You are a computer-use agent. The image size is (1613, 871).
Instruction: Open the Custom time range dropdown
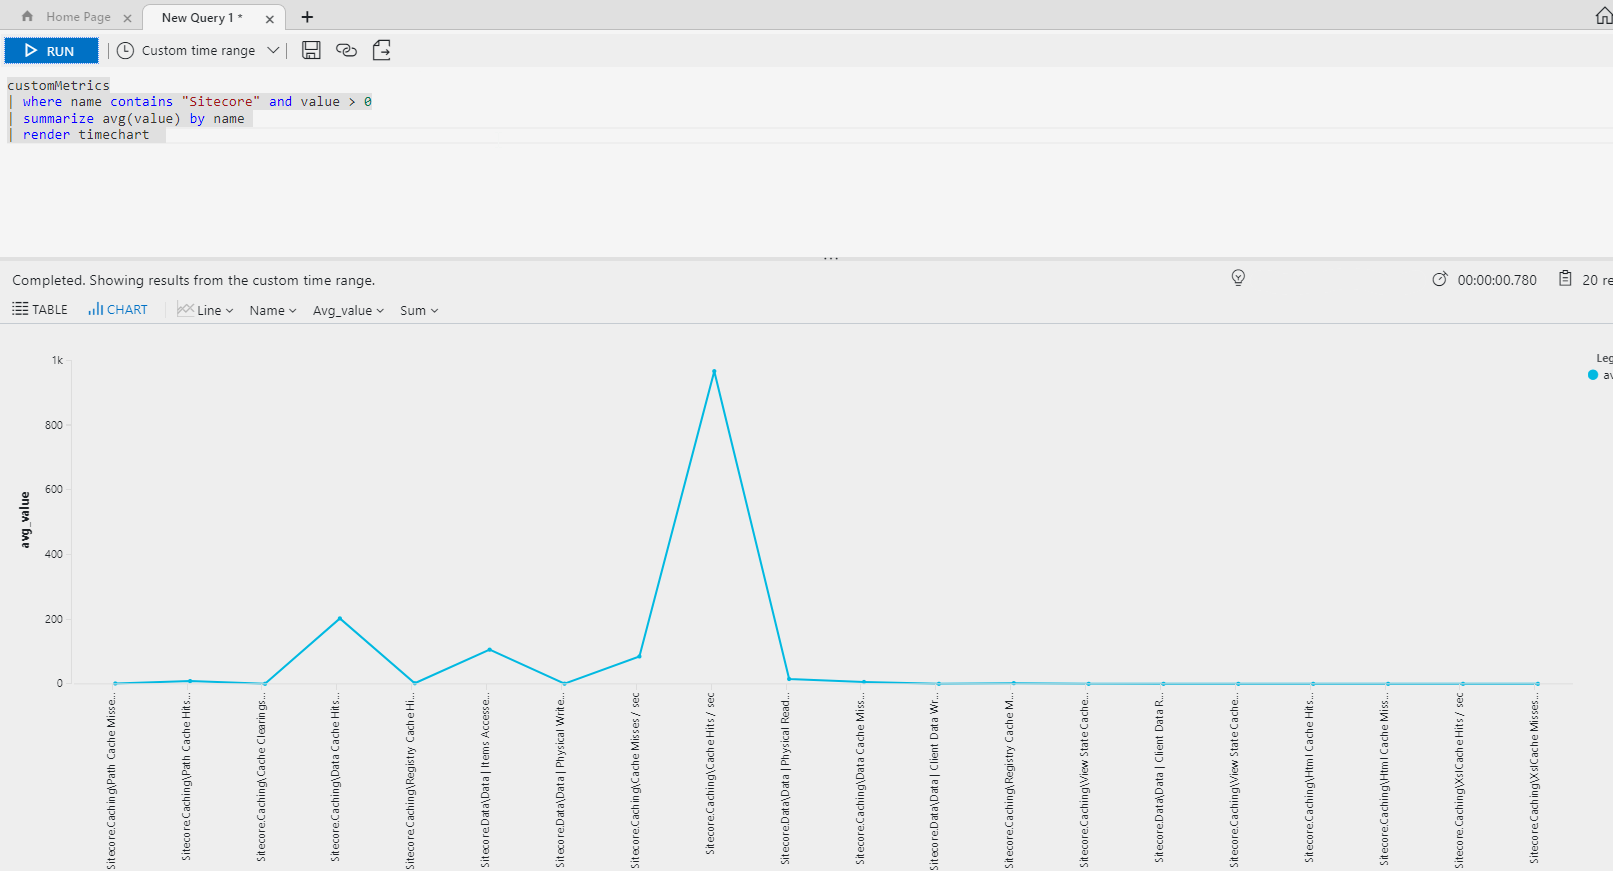coord(198,50)
